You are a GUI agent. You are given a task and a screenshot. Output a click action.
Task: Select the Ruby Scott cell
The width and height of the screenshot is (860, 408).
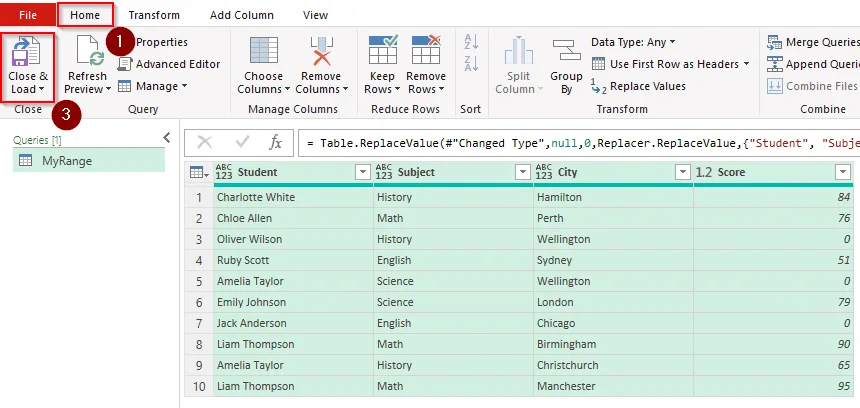[293, 260]
